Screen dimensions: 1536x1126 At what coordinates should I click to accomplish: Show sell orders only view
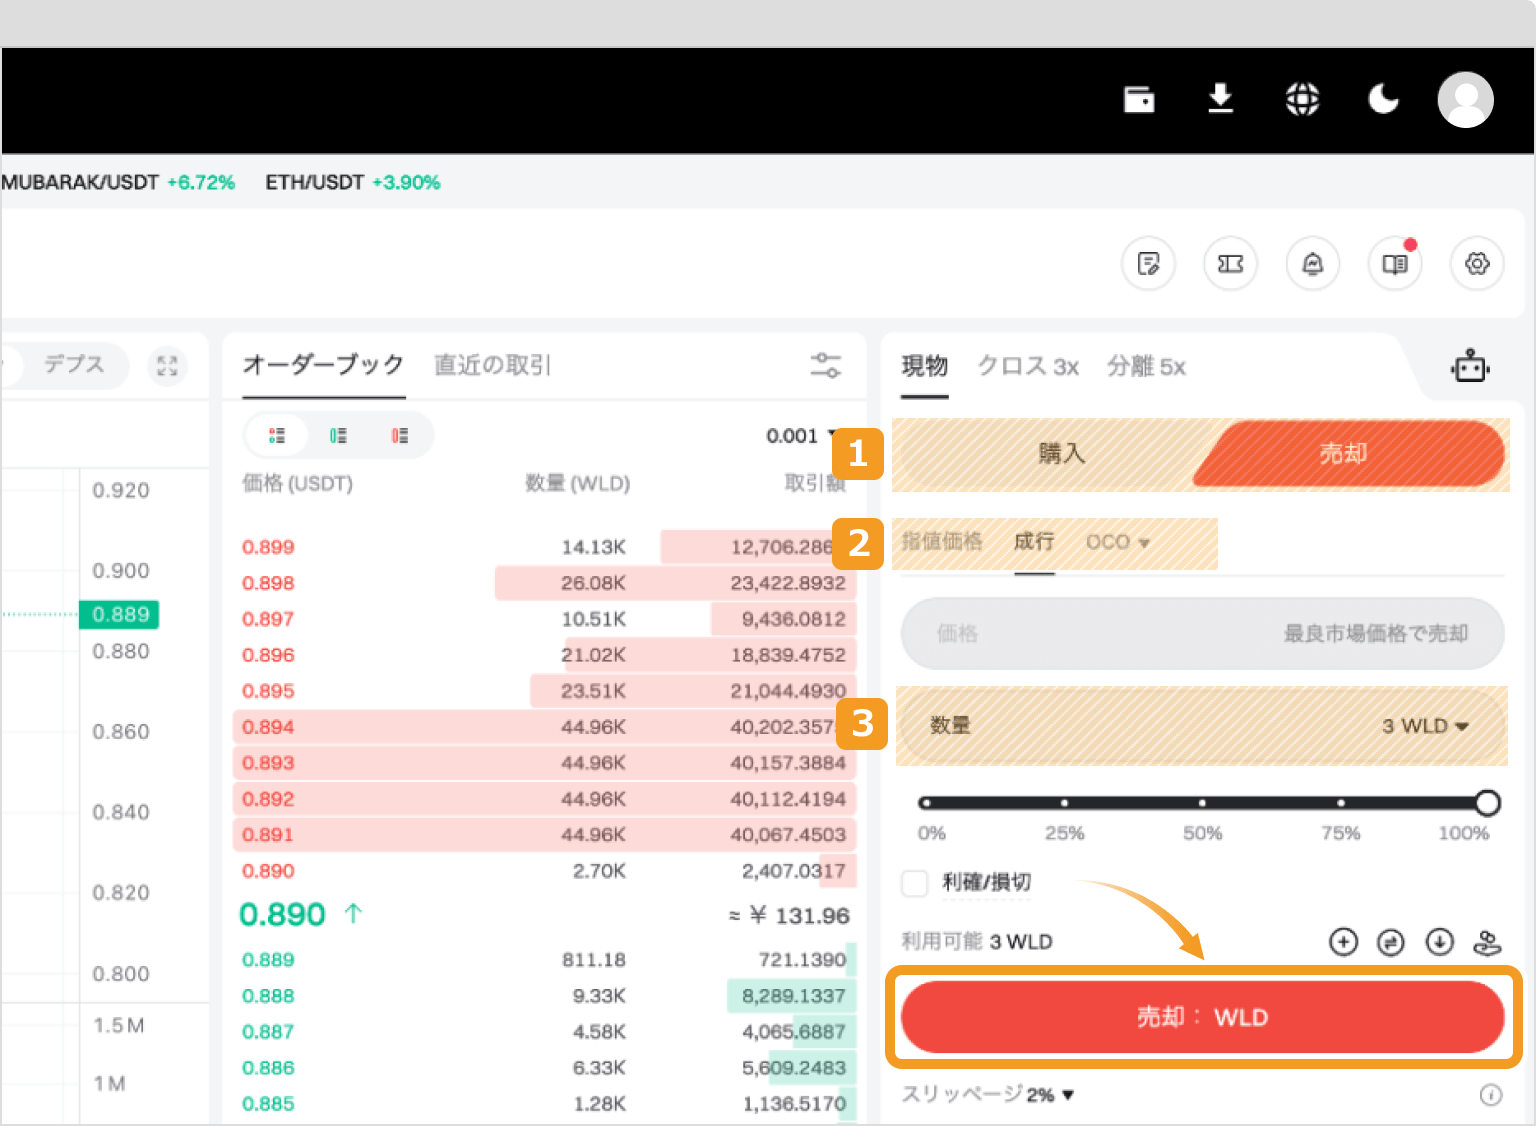399,436
